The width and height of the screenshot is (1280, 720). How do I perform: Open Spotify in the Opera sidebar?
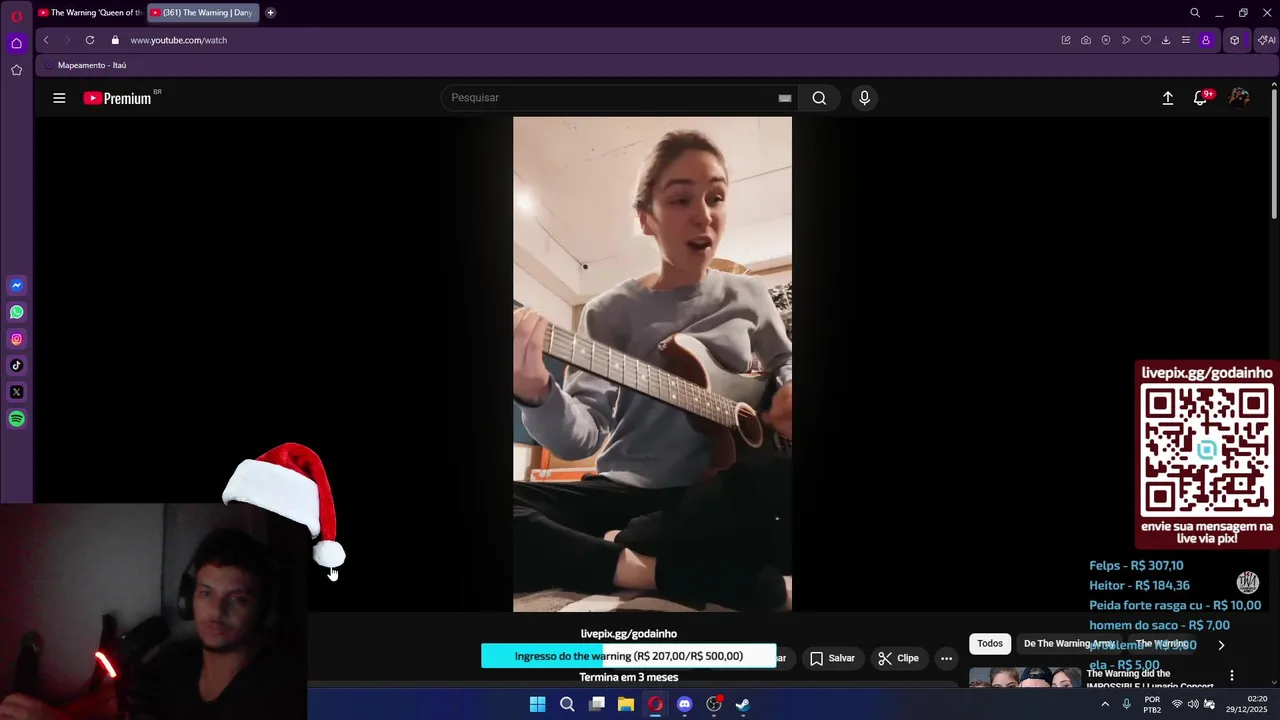click(16, 419)
